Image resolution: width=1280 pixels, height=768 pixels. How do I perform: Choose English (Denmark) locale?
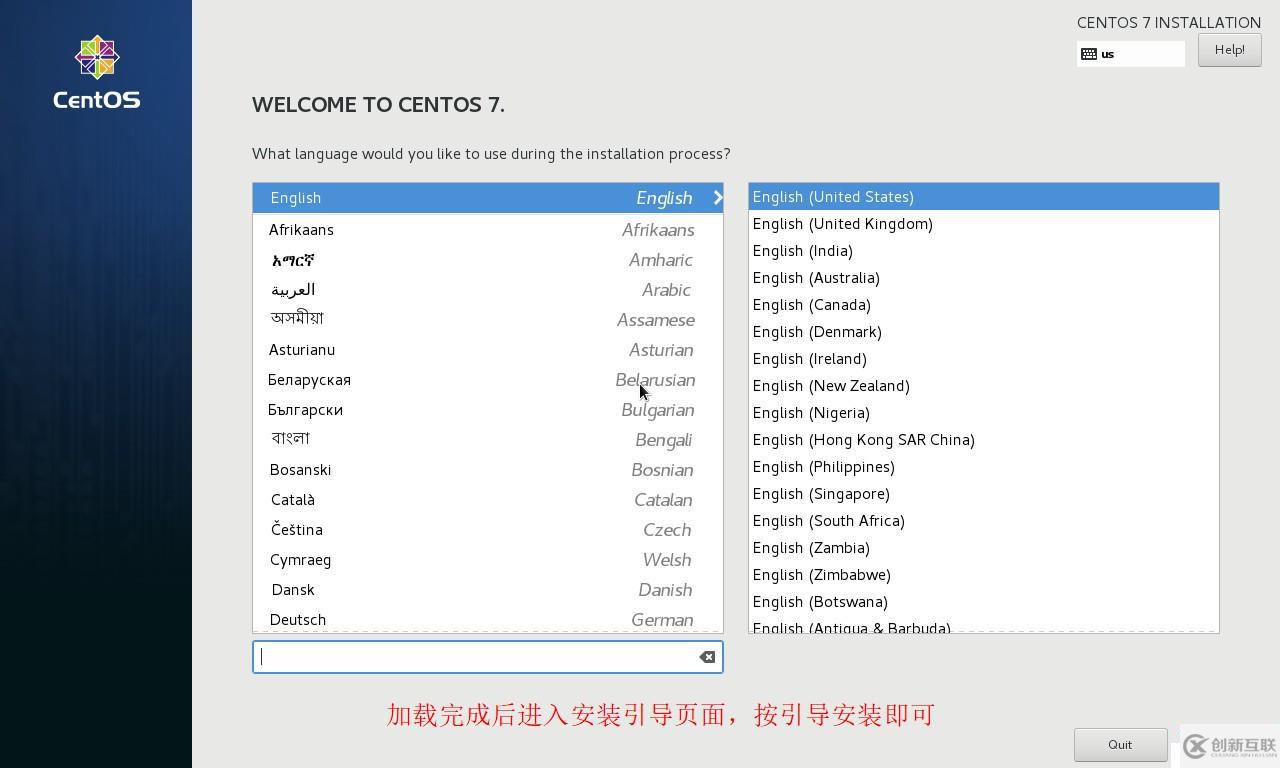pos(984,332)
